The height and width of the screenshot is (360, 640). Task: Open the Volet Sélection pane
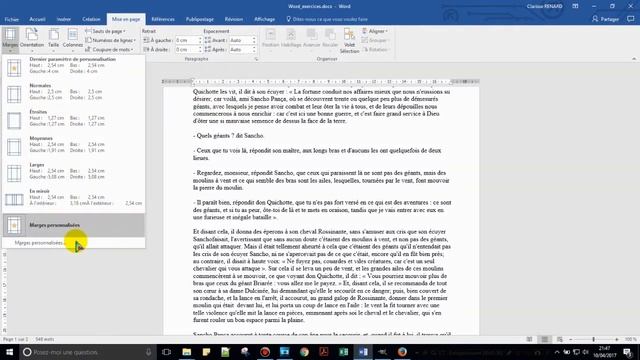coord(349,40)
